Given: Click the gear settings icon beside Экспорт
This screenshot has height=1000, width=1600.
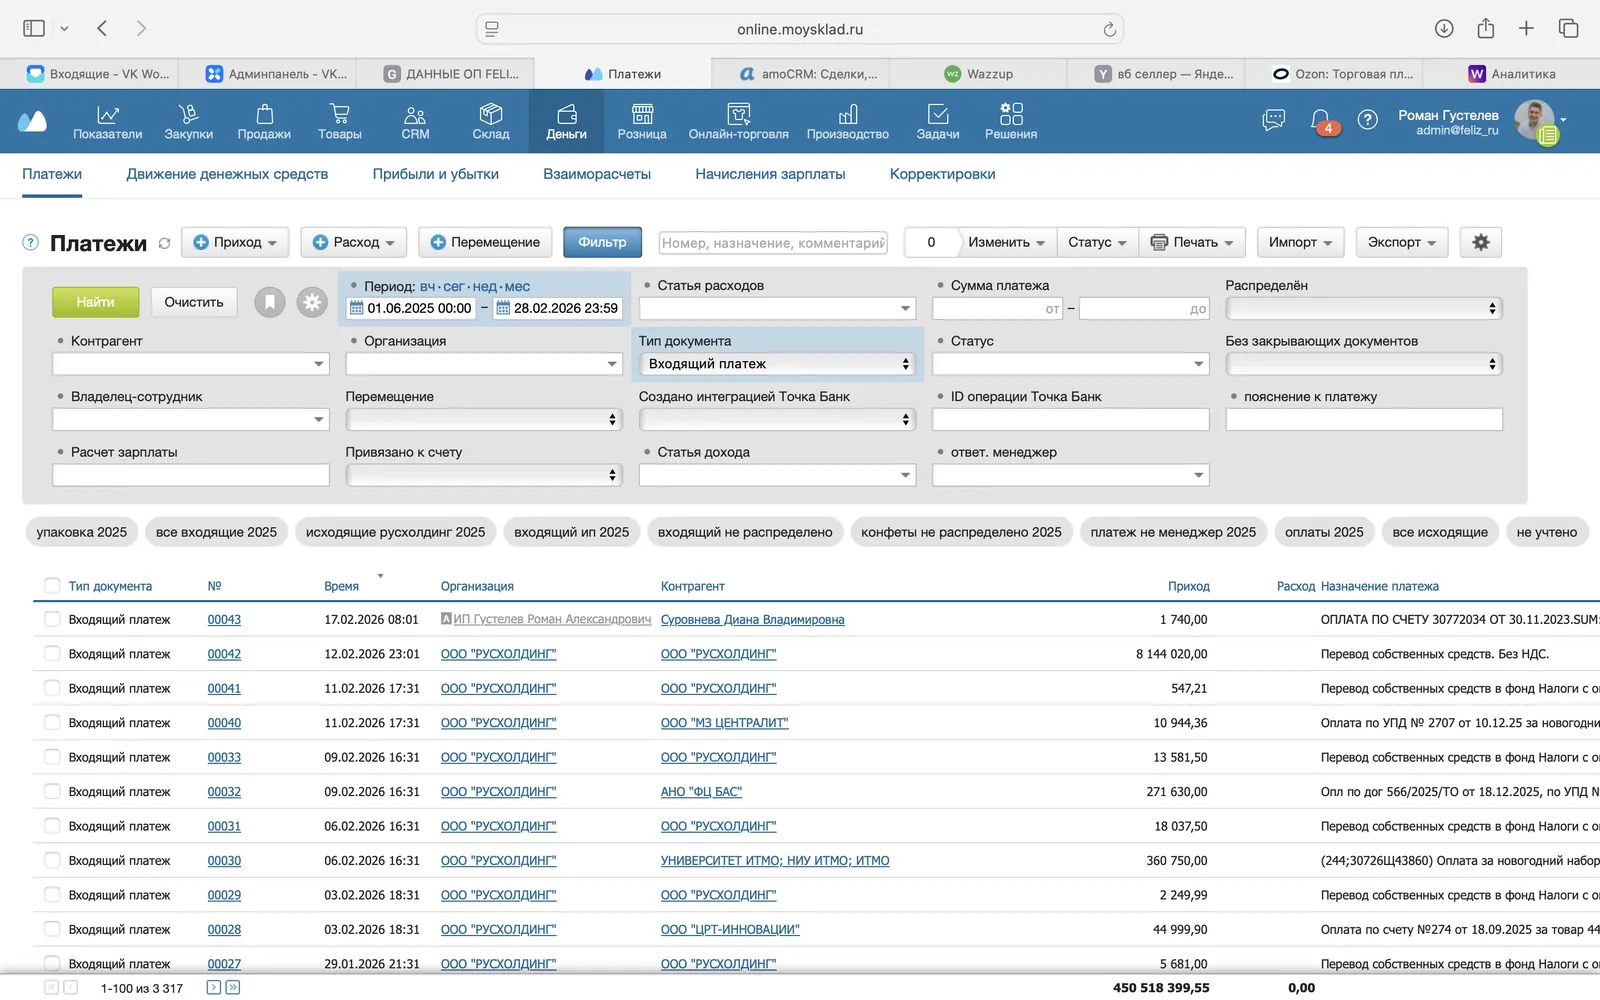Looking at the screenshot, I should [1481, 242].
